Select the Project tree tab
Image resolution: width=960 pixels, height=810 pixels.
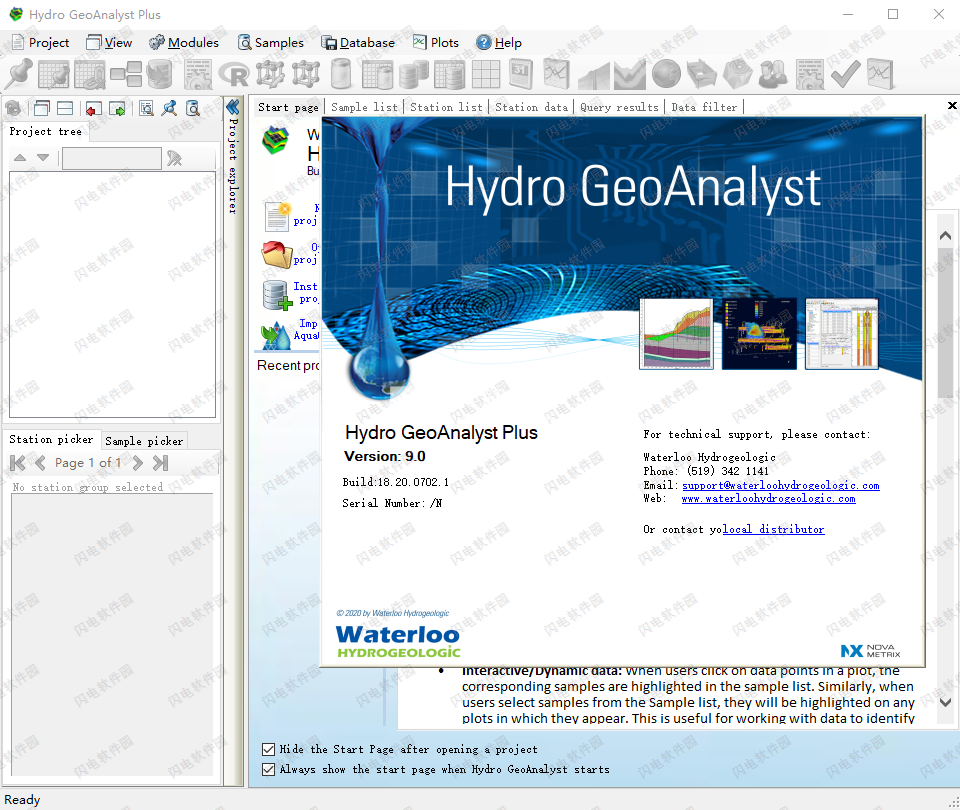click(x=45, y=132)
